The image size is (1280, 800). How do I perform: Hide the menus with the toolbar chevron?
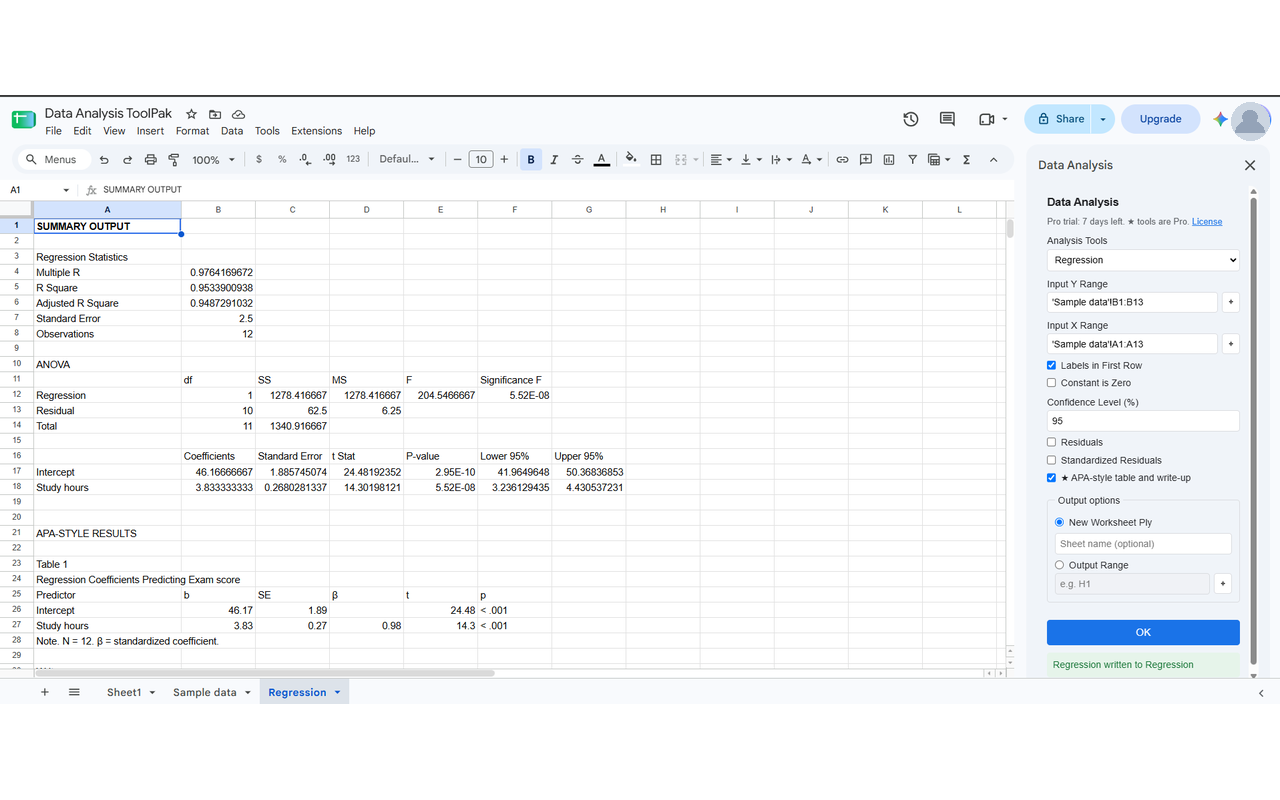pos(993,159)
